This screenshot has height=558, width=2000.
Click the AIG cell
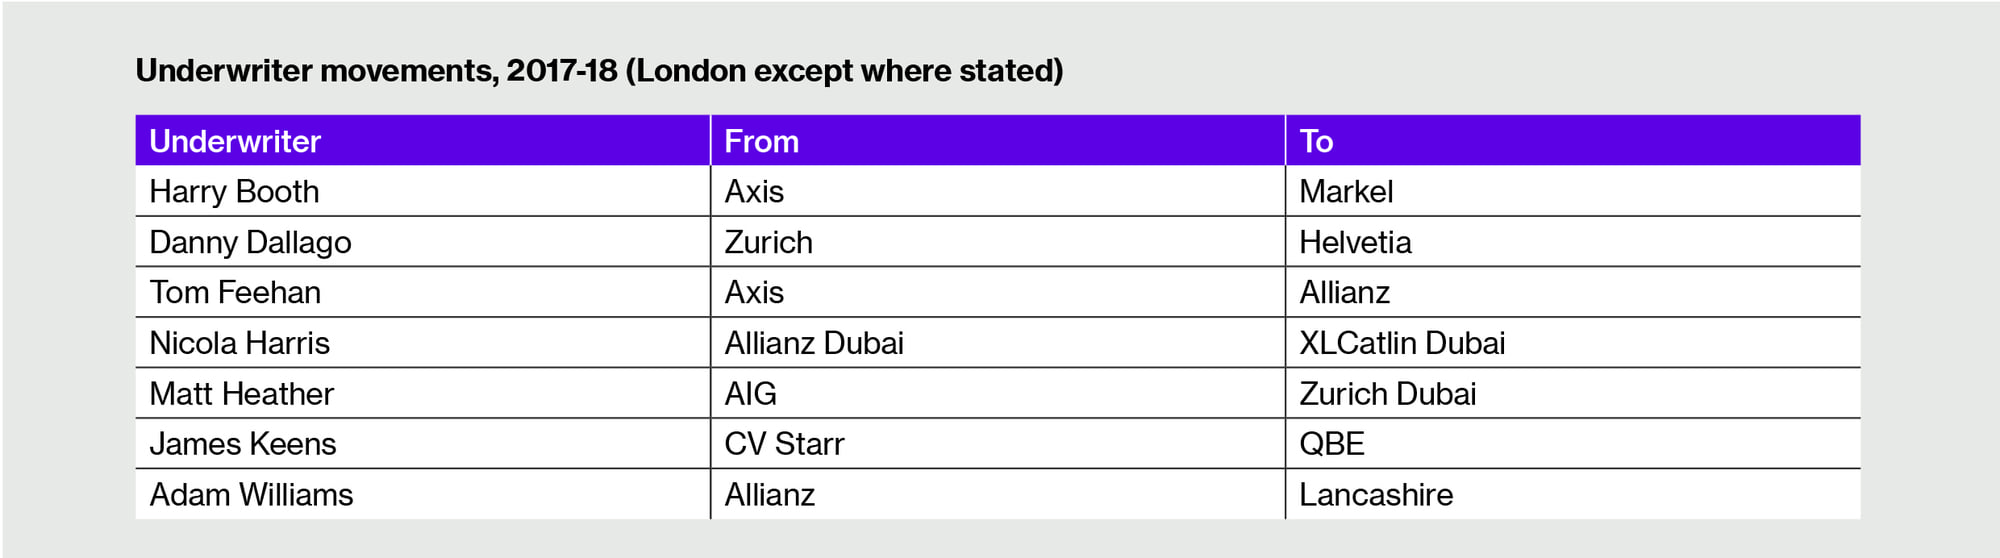coord(997,393)
